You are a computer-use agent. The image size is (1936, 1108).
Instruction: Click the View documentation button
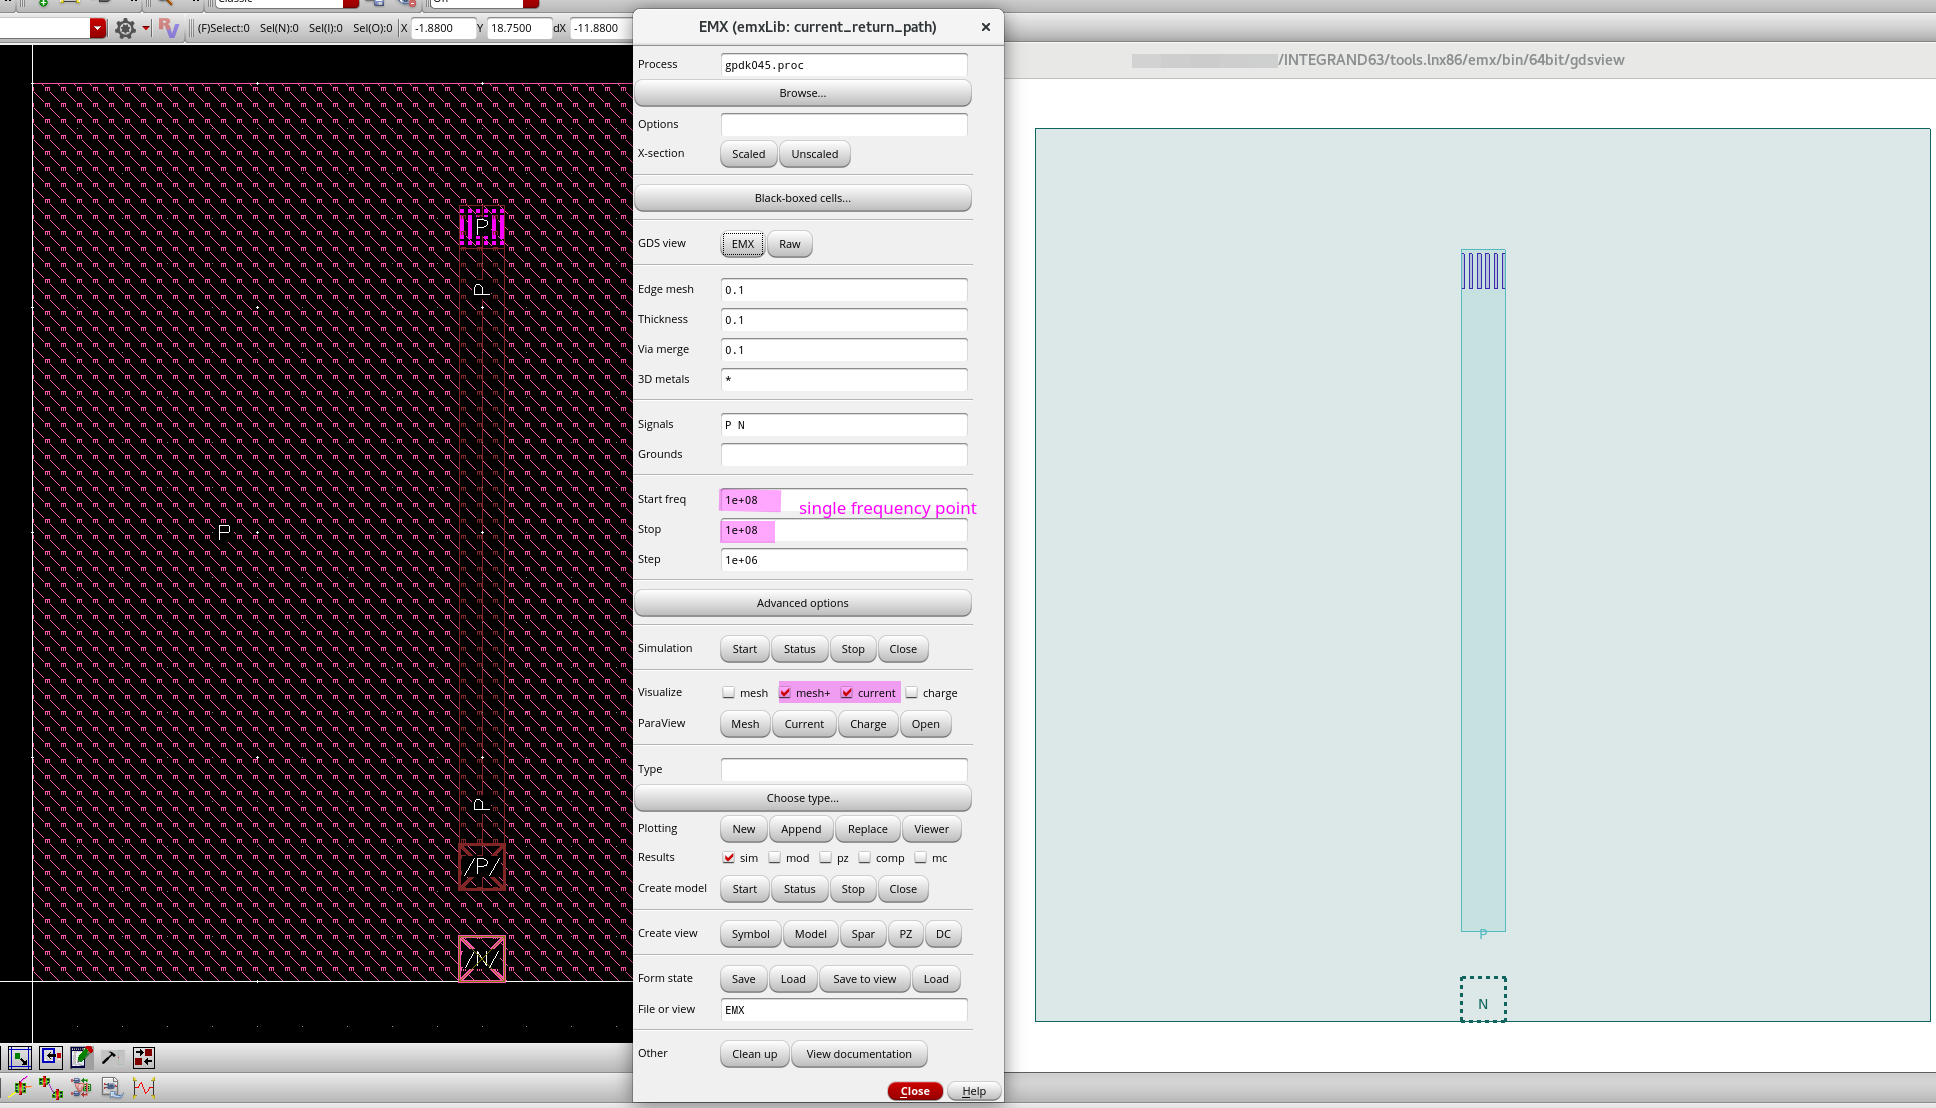[x=858, y=1054]
